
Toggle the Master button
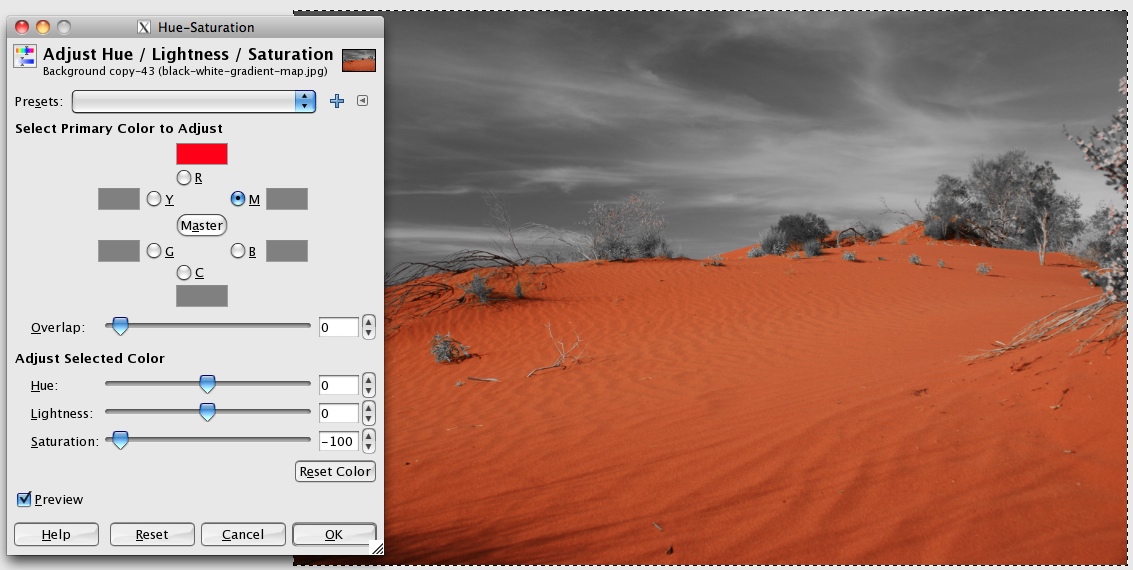tap(202, 225)
